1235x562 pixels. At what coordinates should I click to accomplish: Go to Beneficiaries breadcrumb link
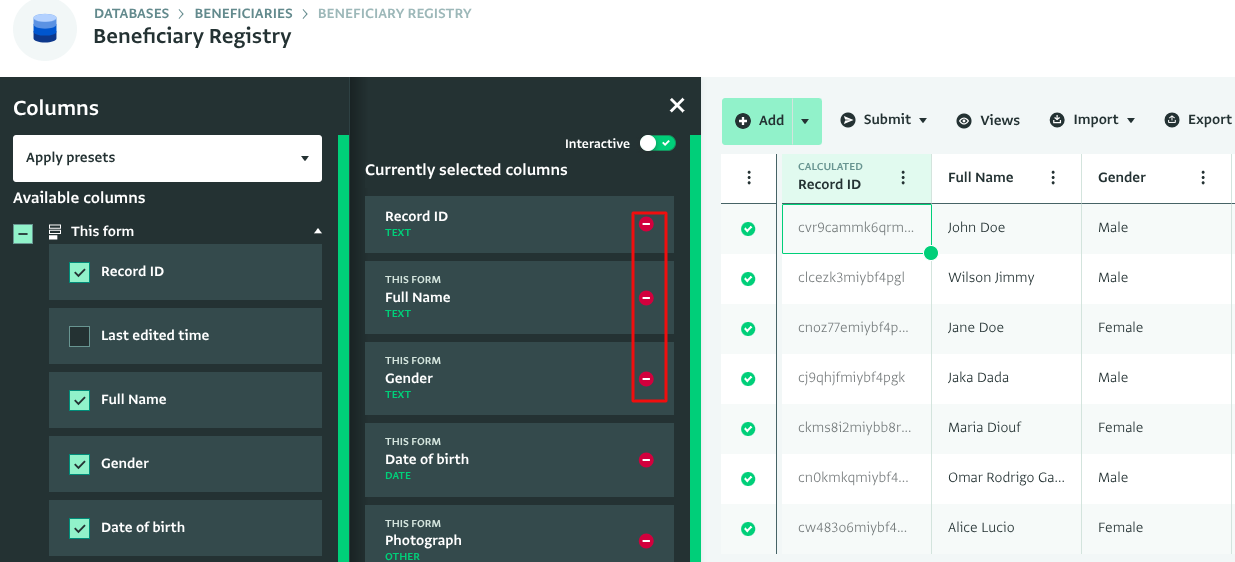pyautogui.click(x=243, y=14)
